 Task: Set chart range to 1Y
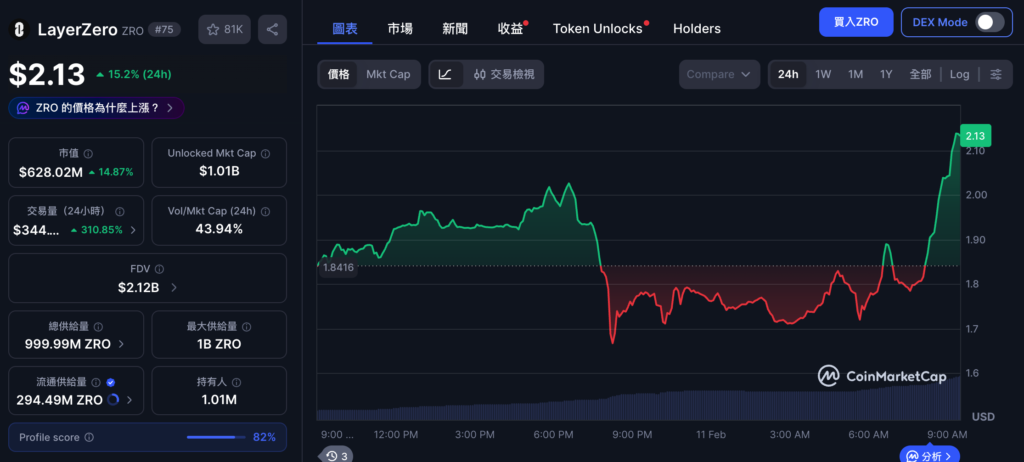[886, 74]
